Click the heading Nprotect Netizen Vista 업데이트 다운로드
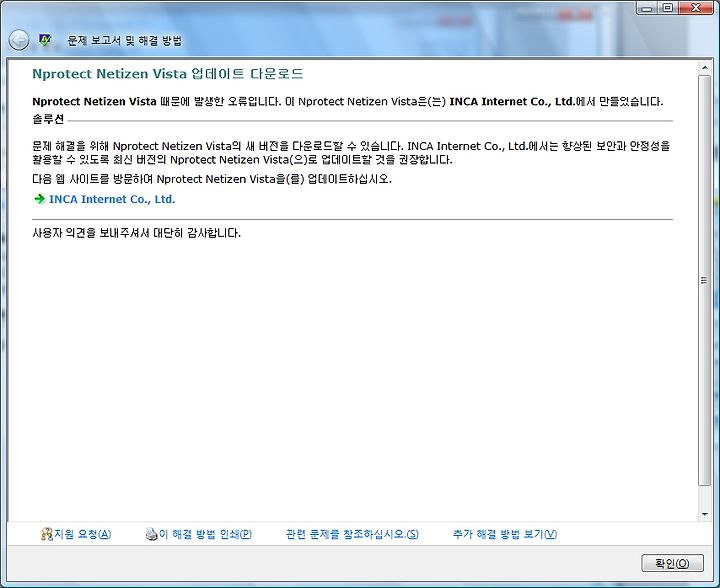The height and width of the screenshot is (588, 720). [168, 73]
